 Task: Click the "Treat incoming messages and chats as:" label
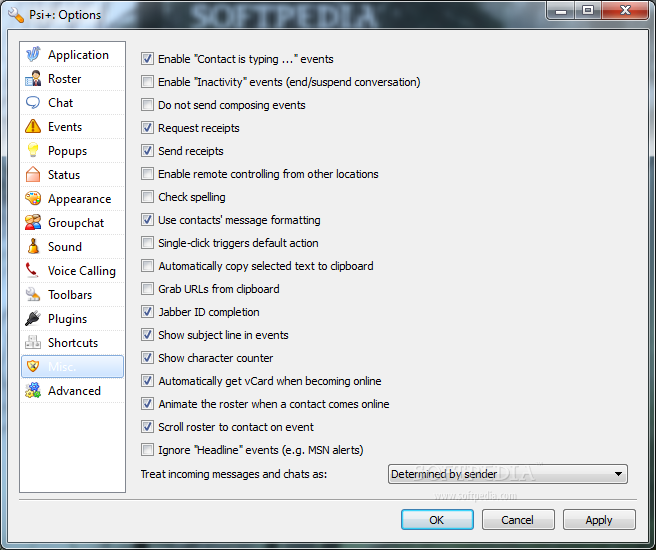233,474
